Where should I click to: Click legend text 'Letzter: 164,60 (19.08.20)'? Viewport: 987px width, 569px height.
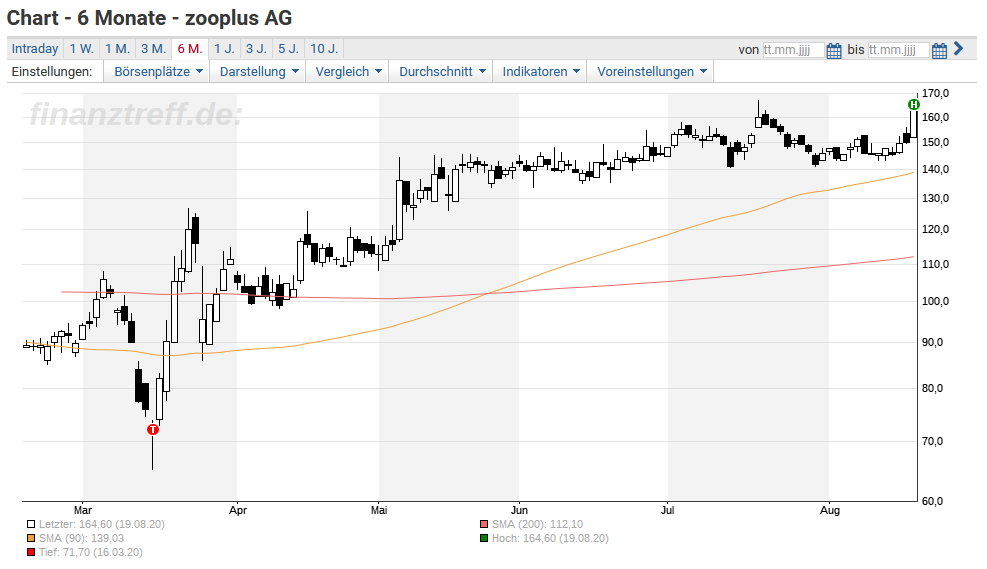[101, 524]
